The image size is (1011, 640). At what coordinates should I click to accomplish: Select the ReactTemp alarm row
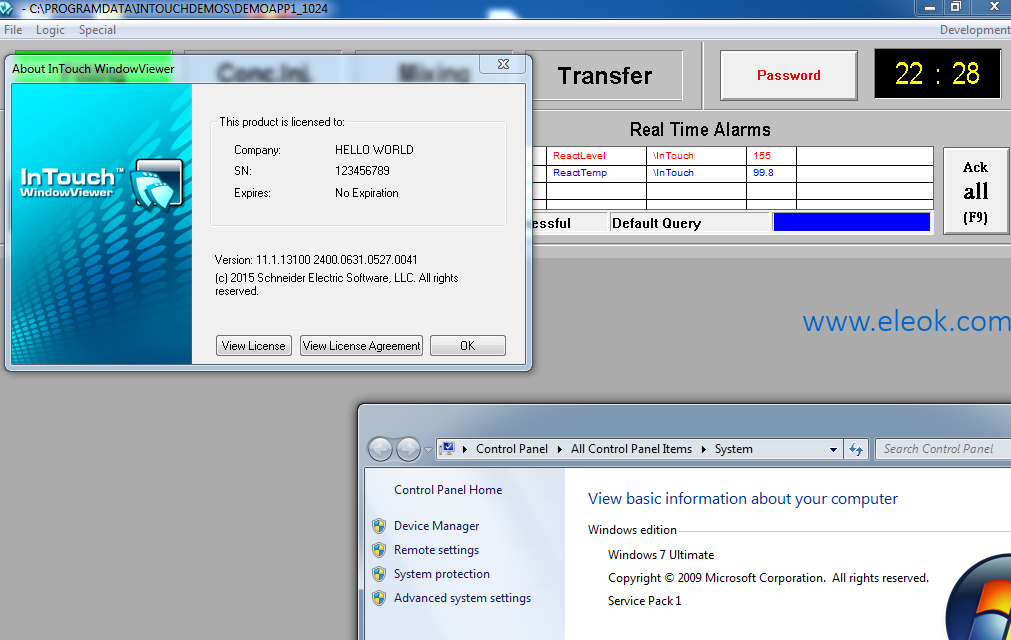click(x=733, y=173)
